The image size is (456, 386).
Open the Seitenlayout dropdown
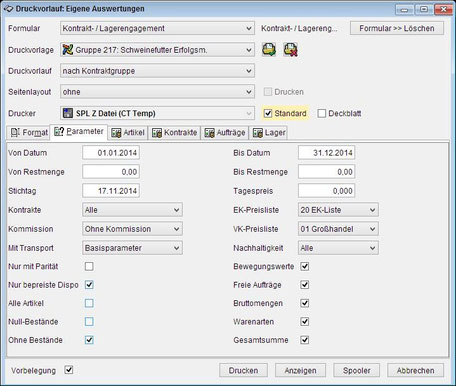click(x=157, y=92)
